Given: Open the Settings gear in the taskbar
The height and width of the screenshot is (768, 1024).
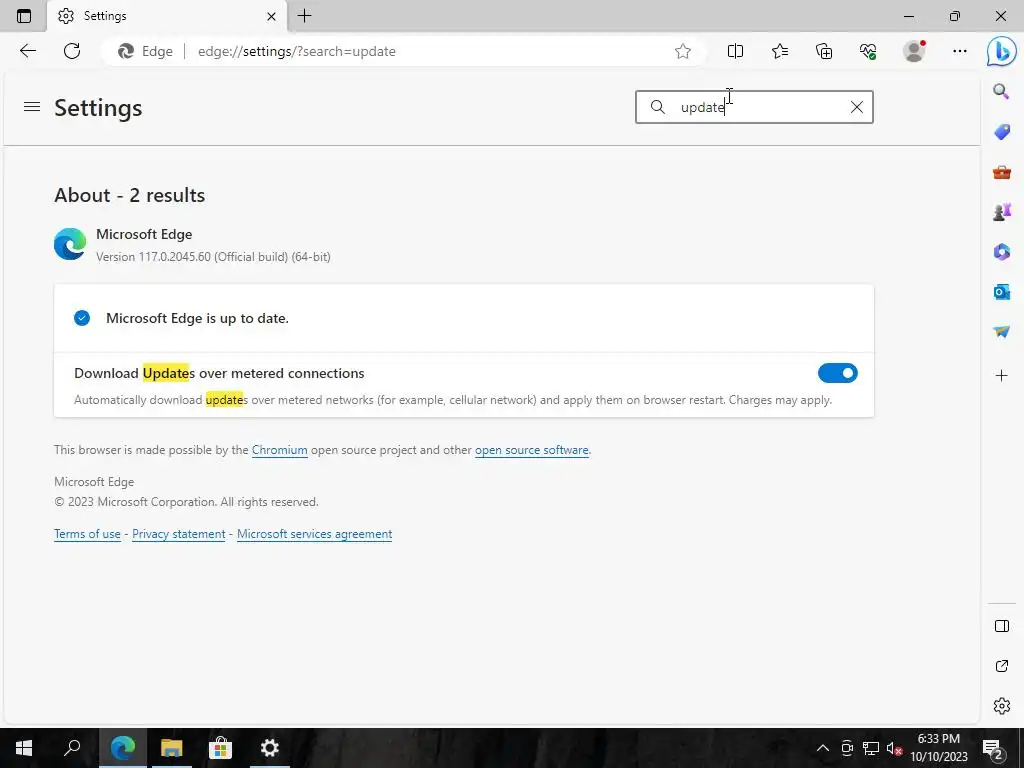Looking at the screenshot, I should (270, 748).
